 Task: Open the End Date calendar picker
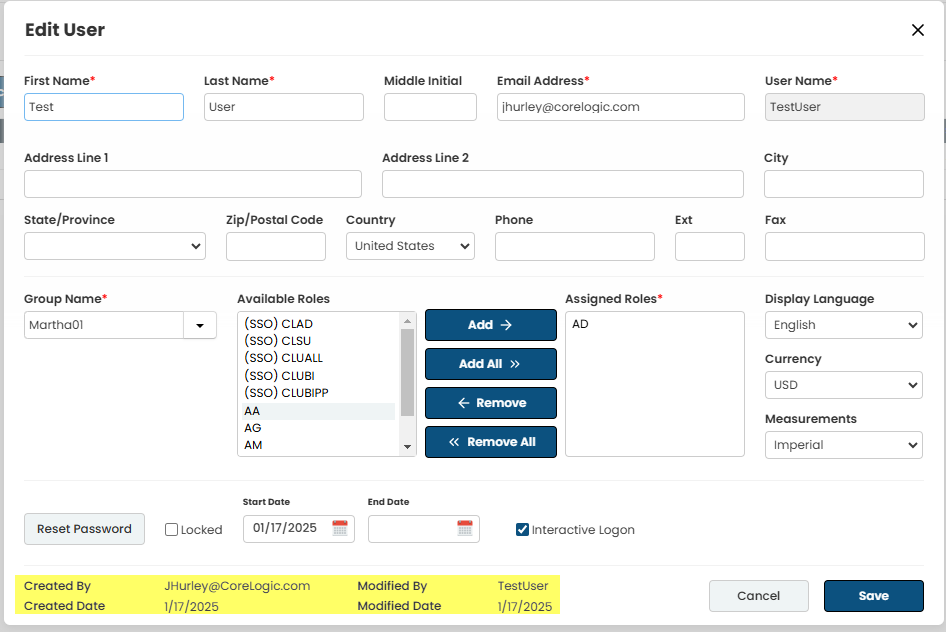465,528
